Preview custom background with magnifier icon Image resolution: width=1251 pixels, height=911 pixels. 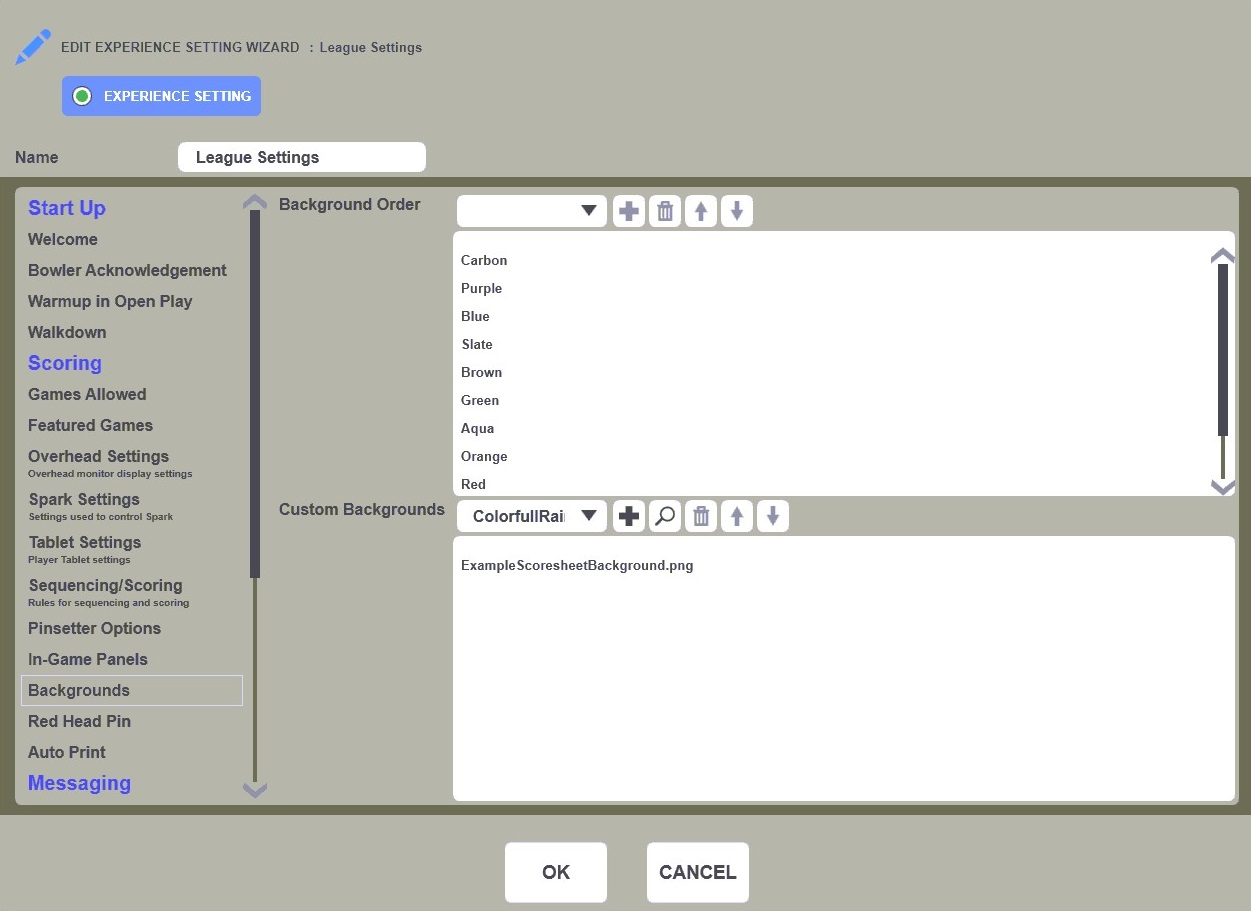[665, 516]
